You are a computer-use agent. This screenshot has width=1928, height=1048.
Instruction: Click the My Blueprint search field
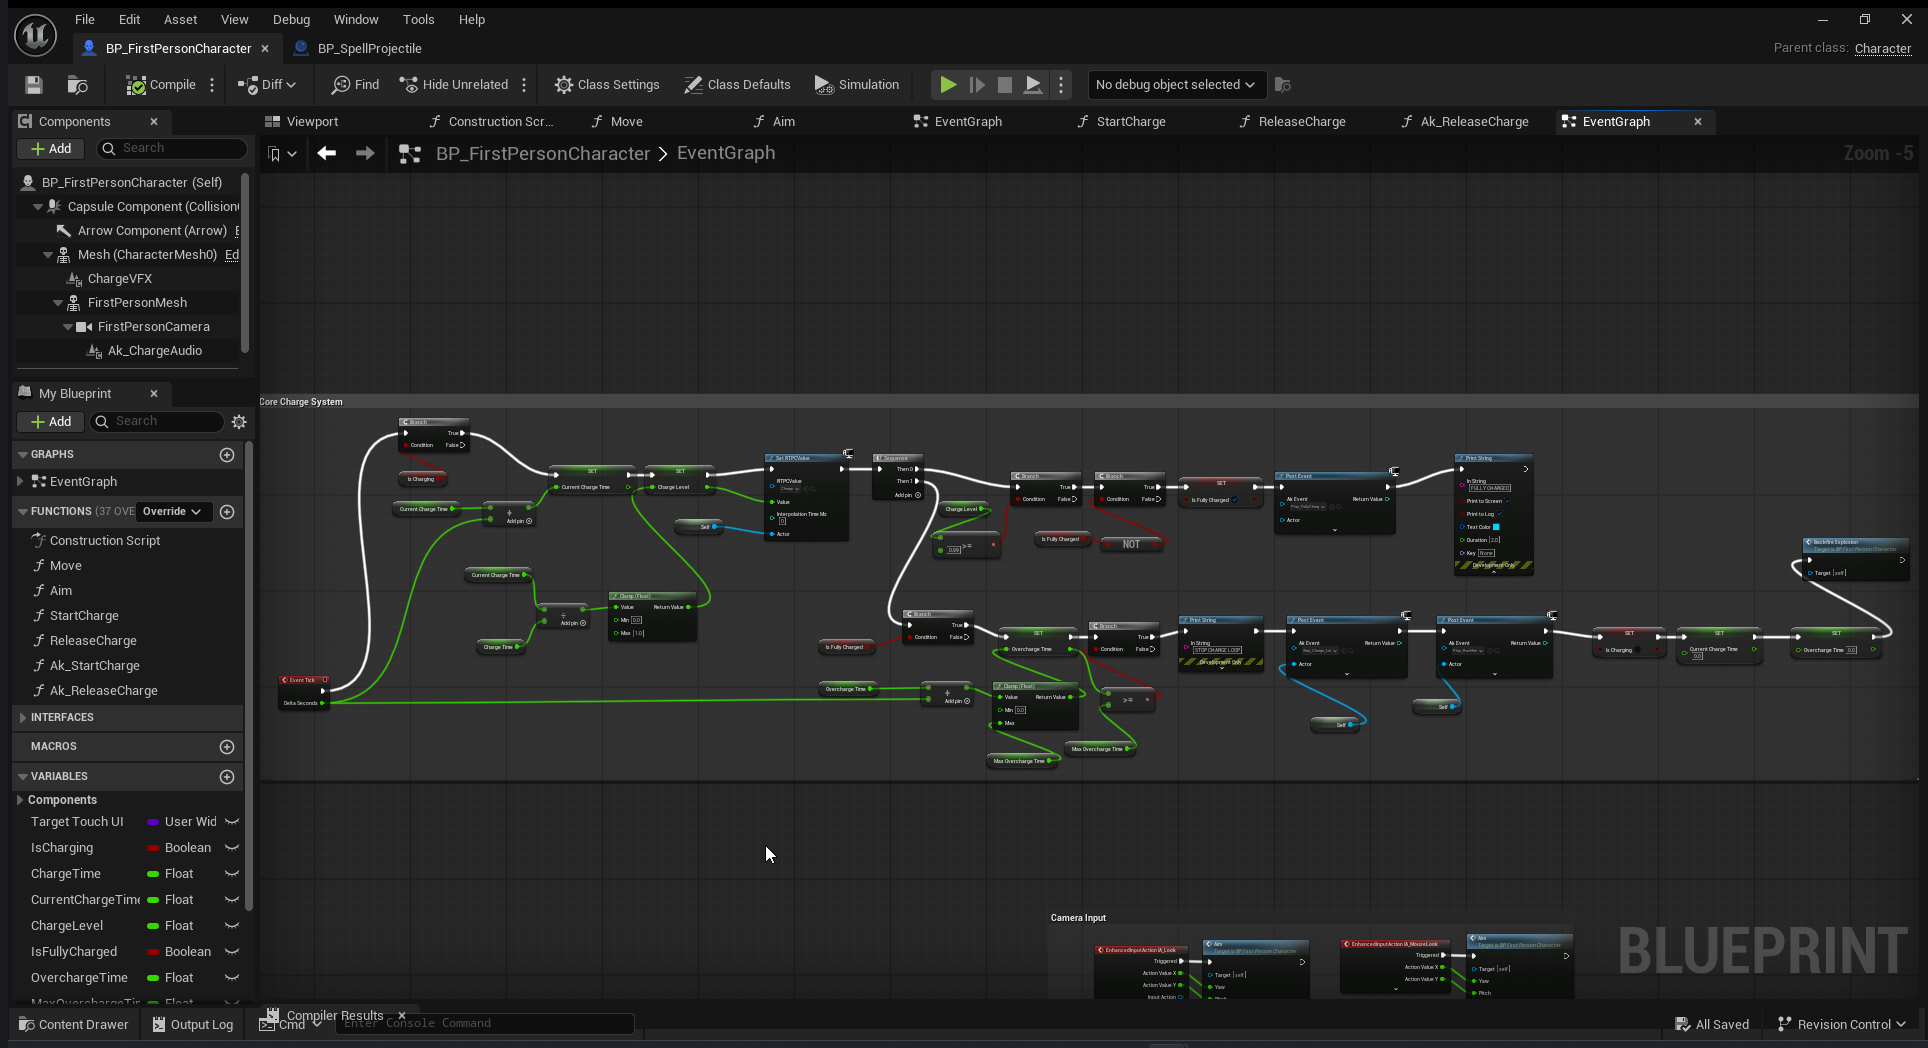click(x=157, y=421)
